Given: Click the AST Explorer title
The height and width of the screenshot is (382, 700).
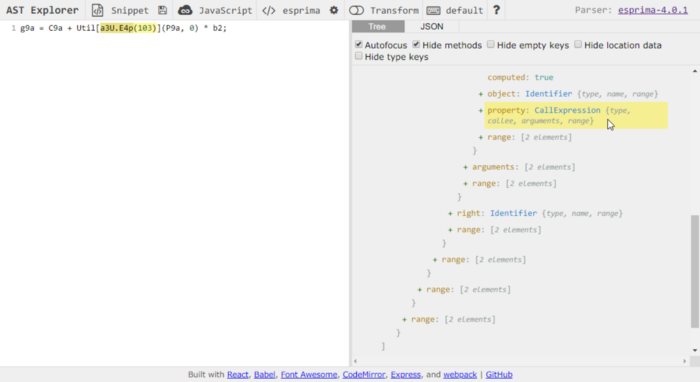Looking at the screenshot, I should point(42,10).
